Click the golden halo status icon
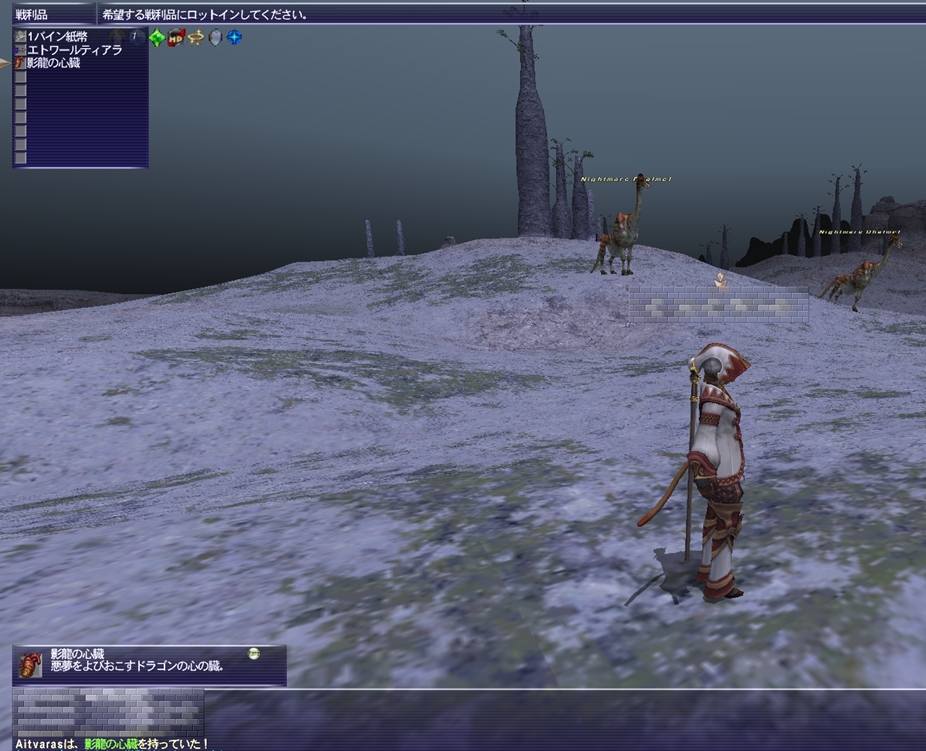The width and height of the screenshot is (926, 751). [x=195, y=38]
